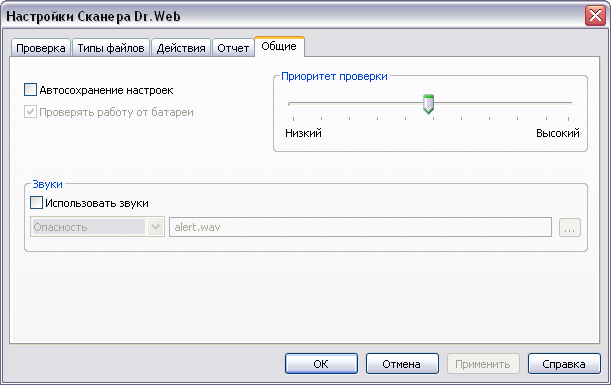Click the Применить button
This screenshot has width=611, height=385.
coord(483,364)
